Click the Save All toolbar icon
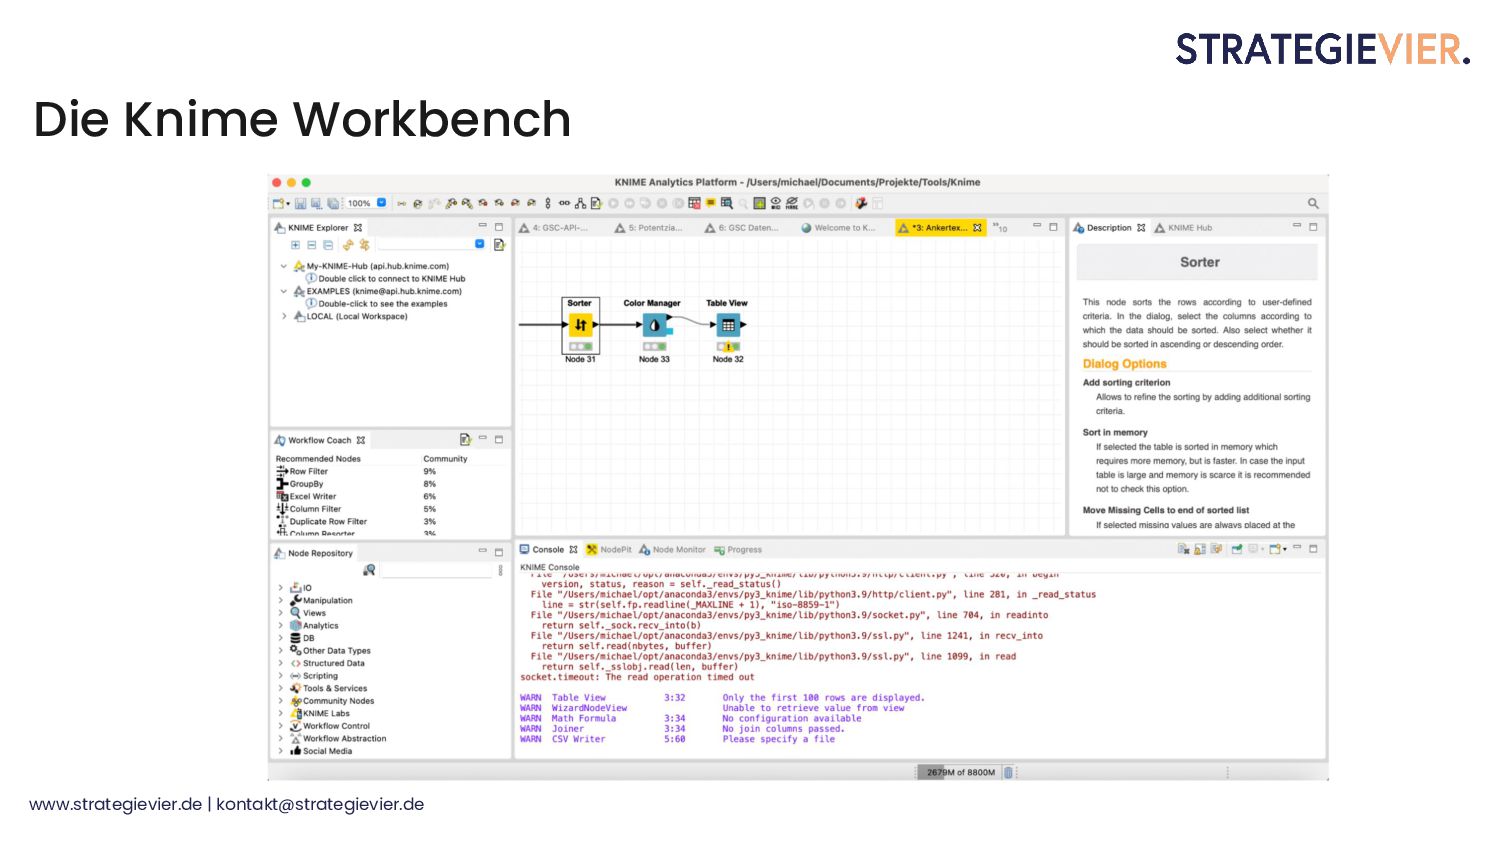The width and height of the screenshot is (1500, 844). coord(333,203)
